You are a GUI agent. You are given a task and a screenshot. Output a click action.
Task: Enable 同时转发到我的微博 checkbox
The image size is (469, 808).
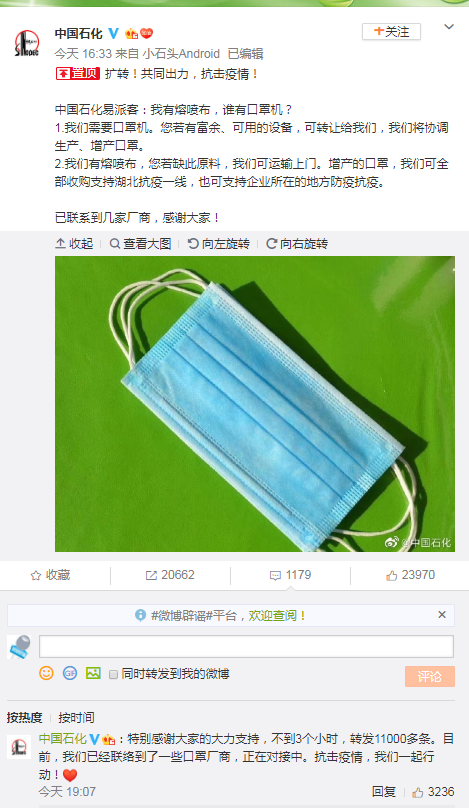(x=113, y=674)
